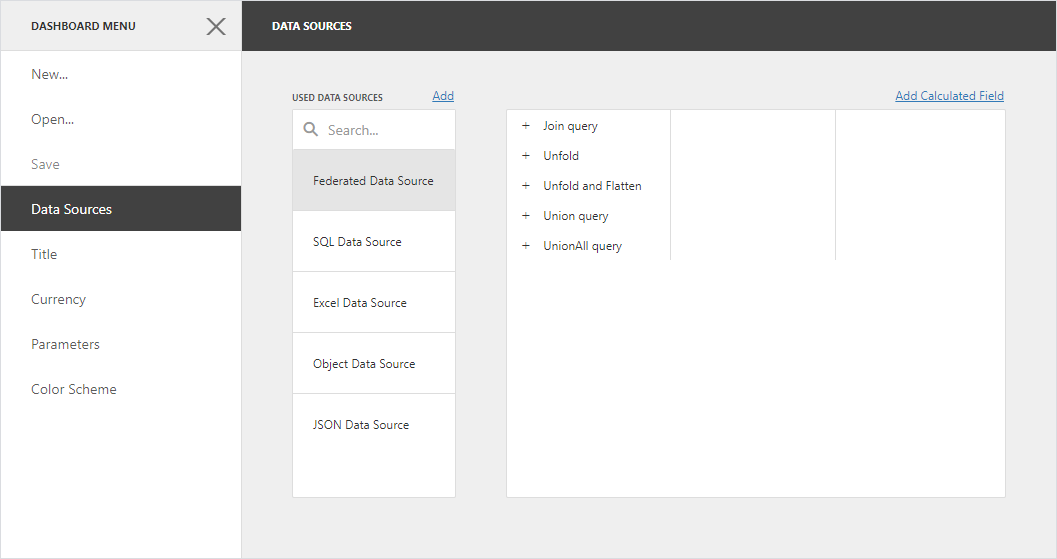Go to the Title menu item
Image resolution: width=1057 pixels, height=559 pixels.
[x=121, y=254]
